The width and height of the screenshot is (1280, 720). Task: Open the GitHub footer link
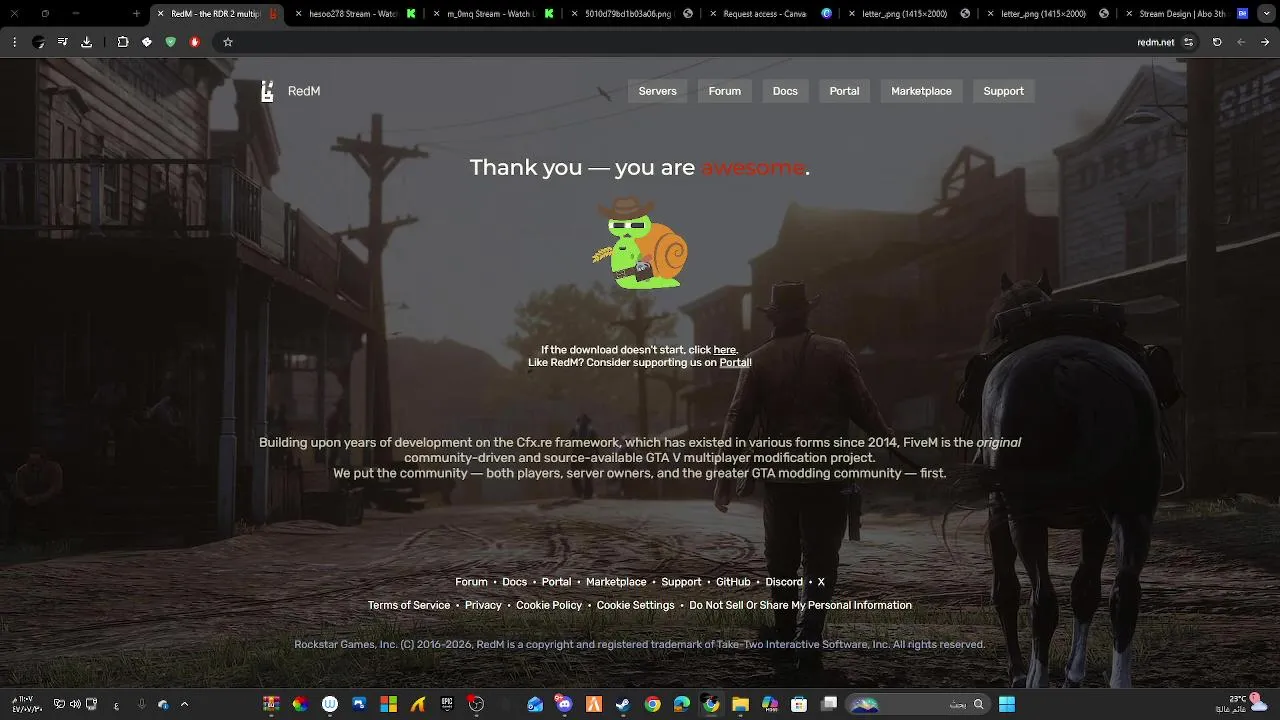pos(733,582)
